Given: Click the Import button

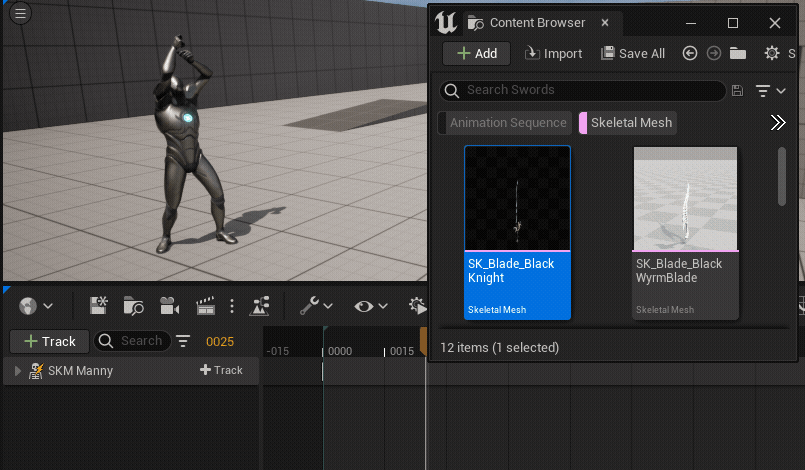Looking at the screenshot, I should (553, 53).
